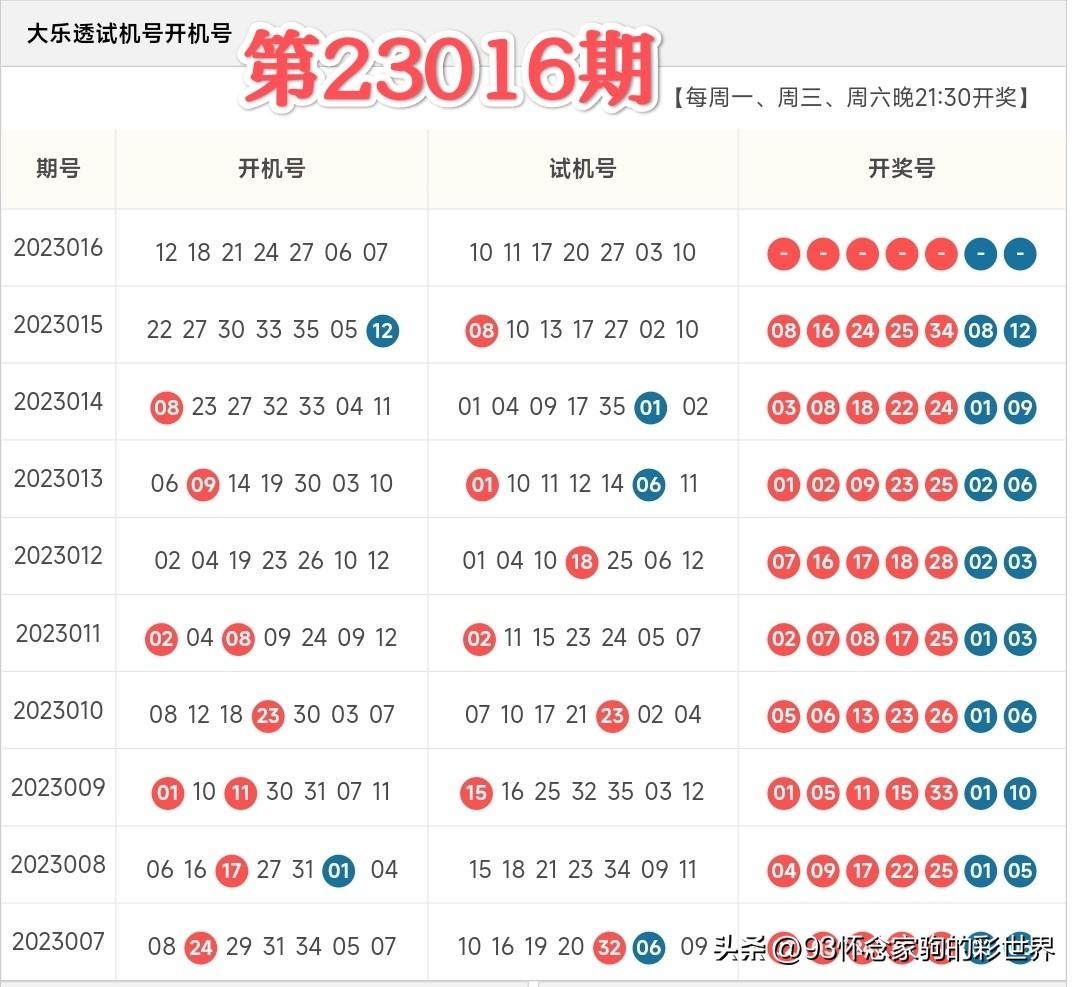Click the 大乐透试机号开机号 title text
Image resolution: width=1080 pixels, height=987 pixels.
tap(129, 34)
